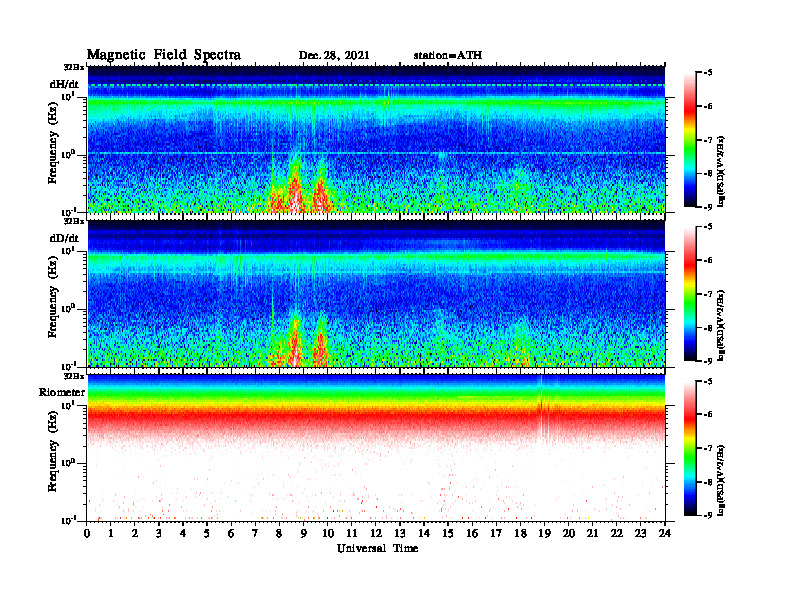The height and width of the screenshot is (612, 792).
Task: Select the Riometer panel label
Action: click(62, 392)
